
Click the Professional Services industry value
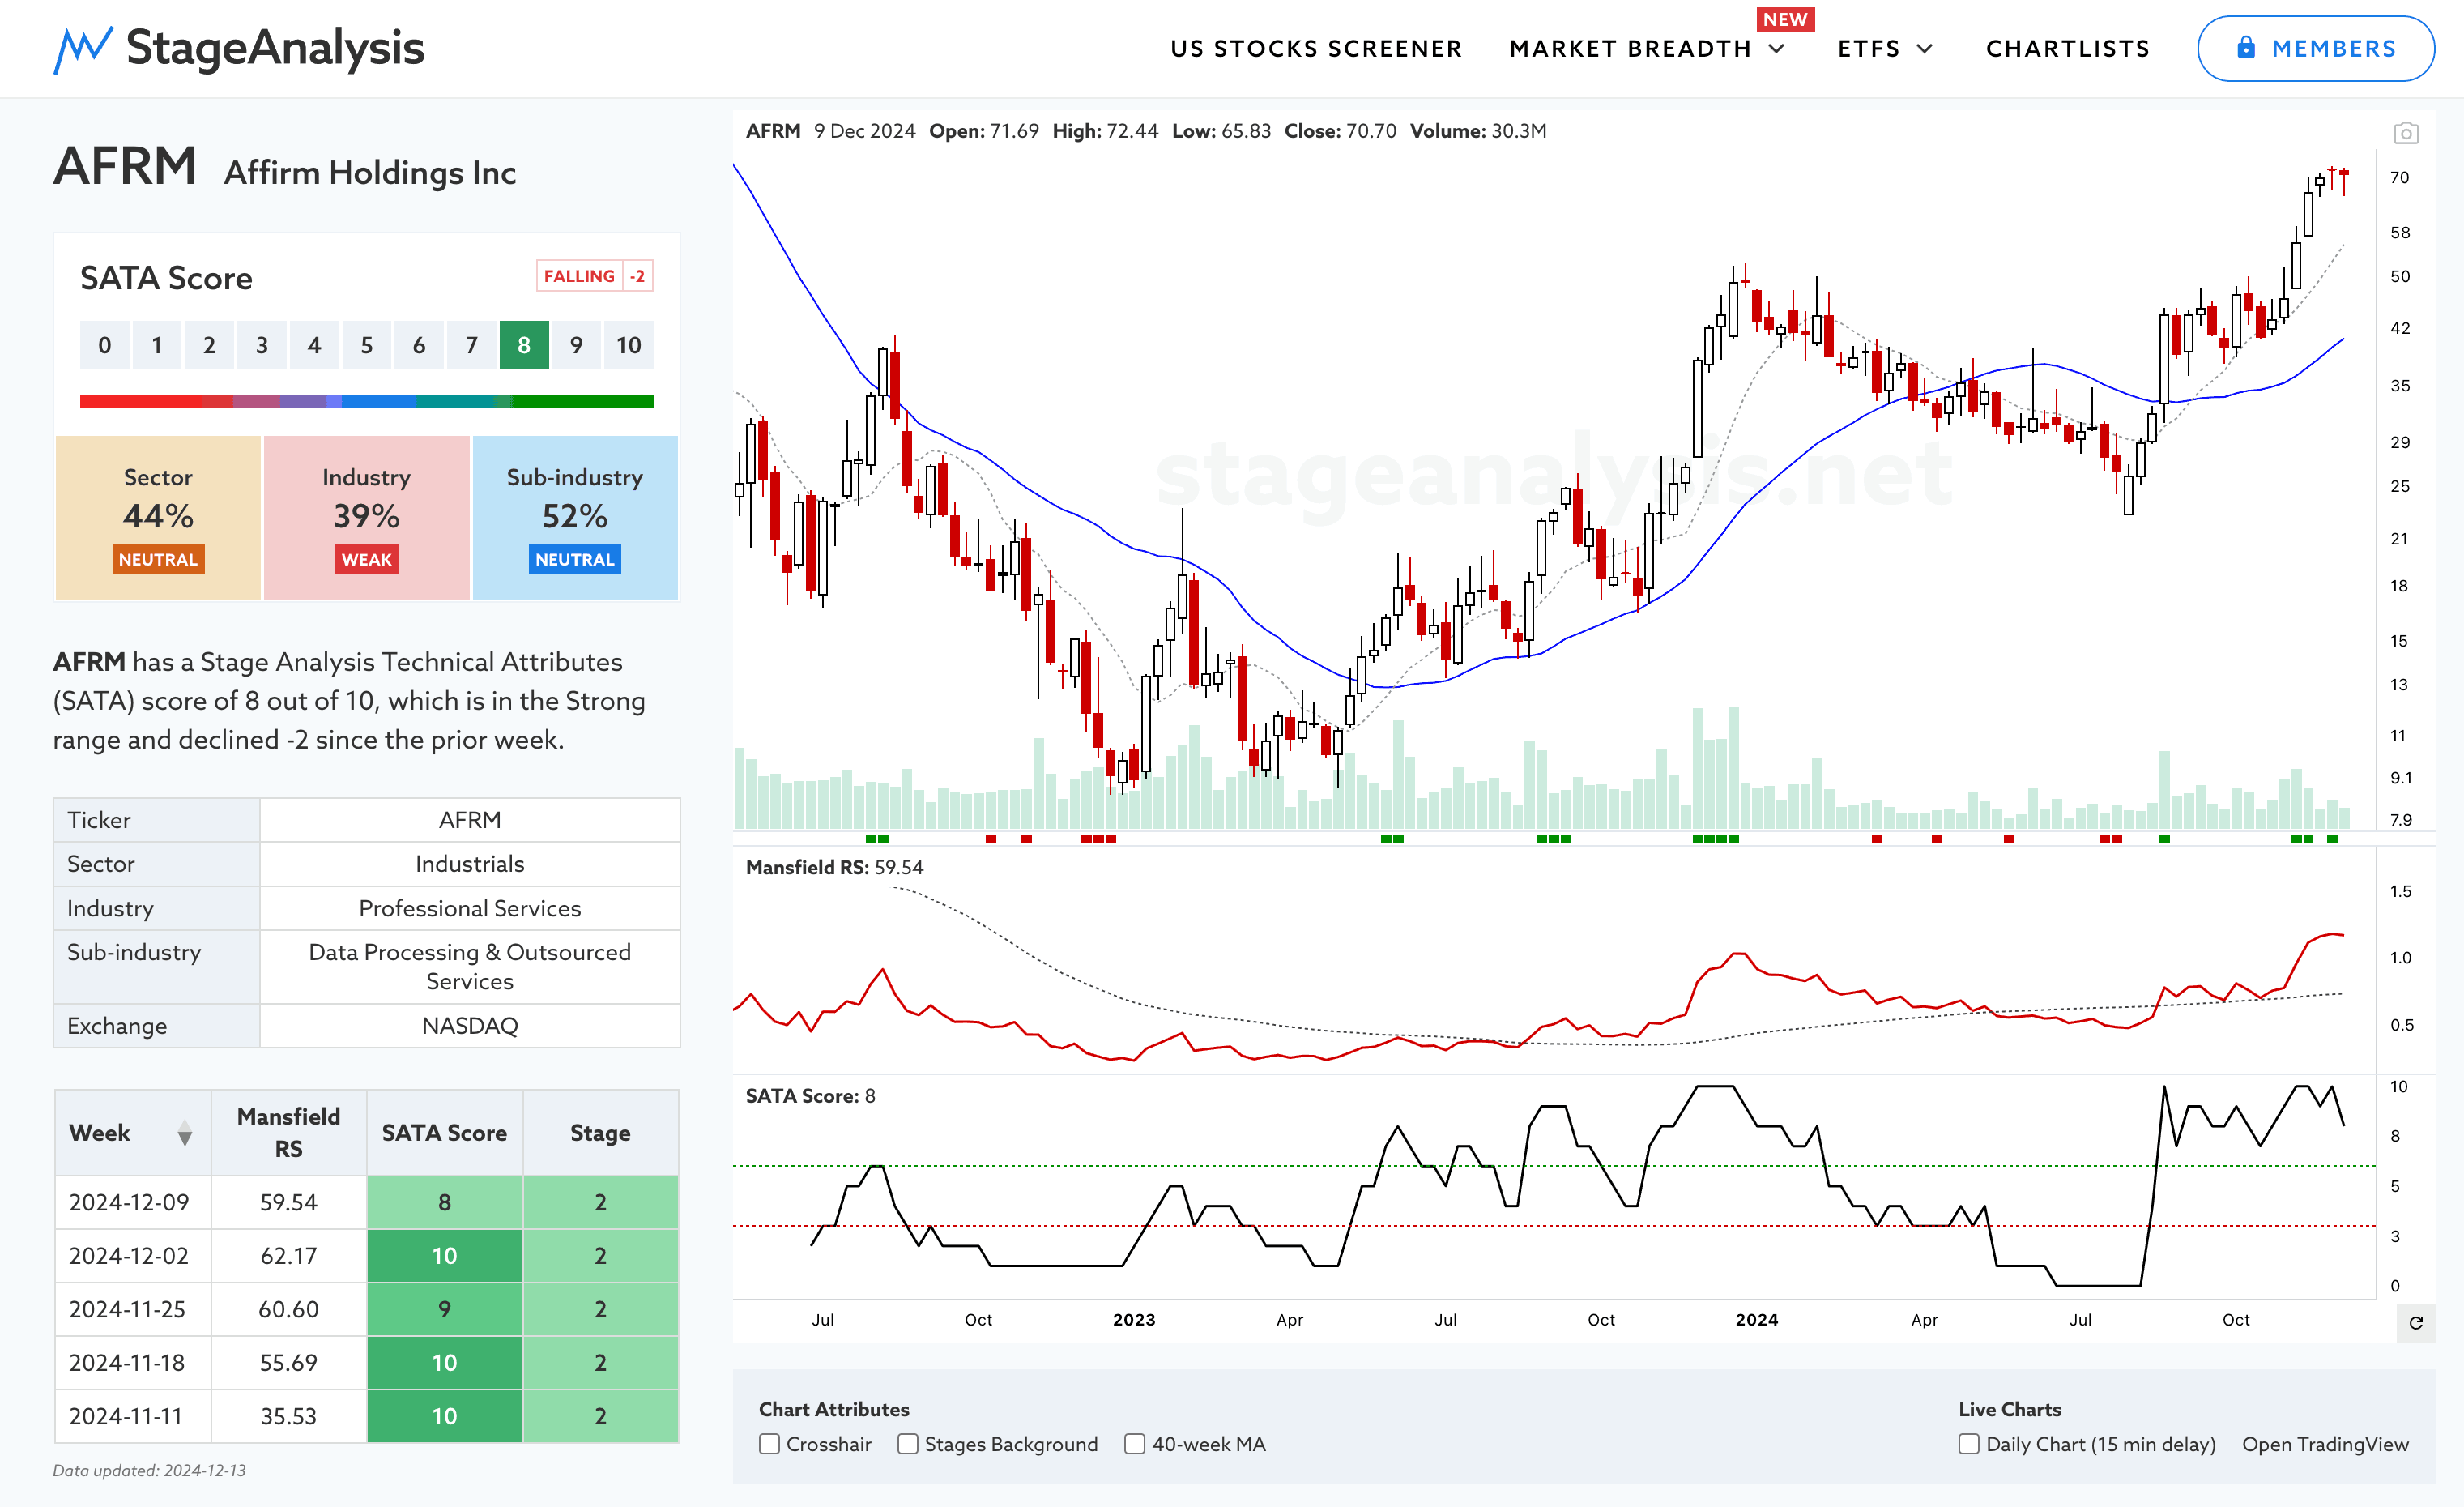tap(470, 908)
